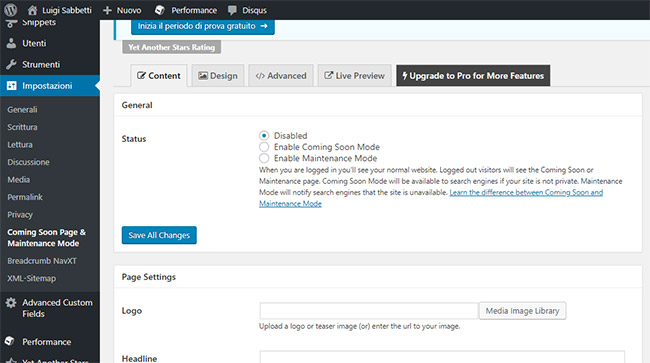
Task: Click the Logo URL input field
Action: [369, 311]
